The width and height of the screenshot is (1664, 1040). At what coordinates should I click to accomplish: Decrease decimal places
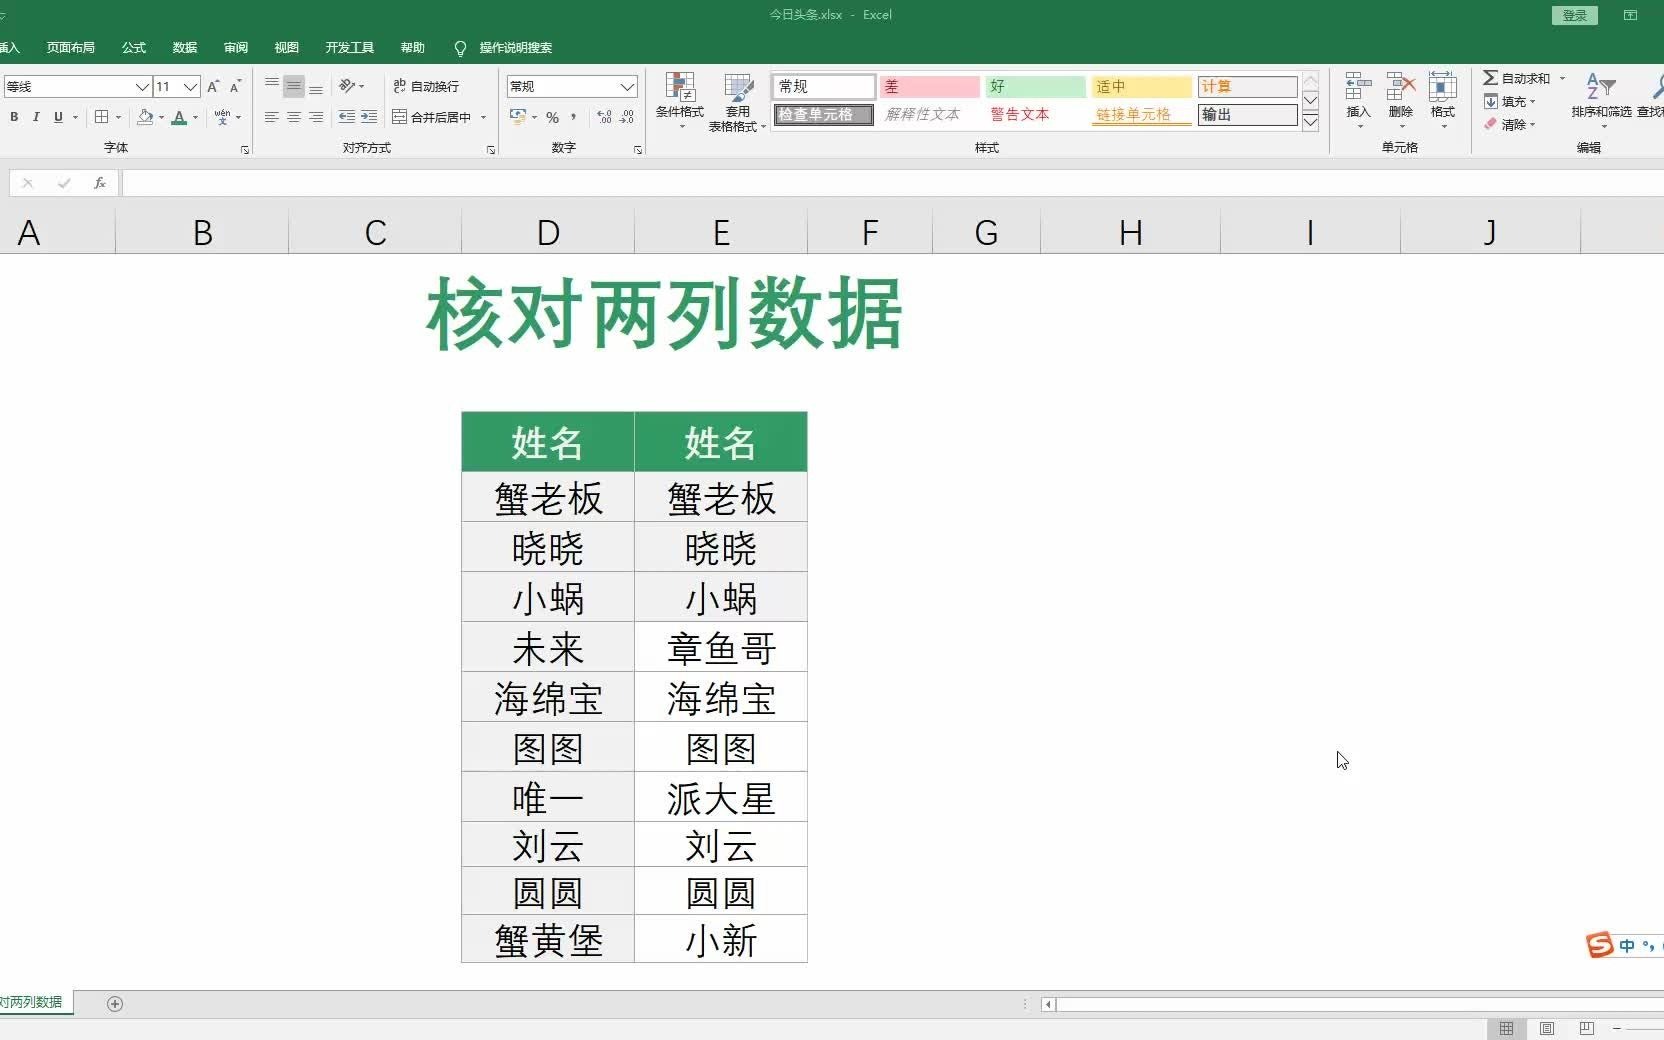[x=627, y=117]
